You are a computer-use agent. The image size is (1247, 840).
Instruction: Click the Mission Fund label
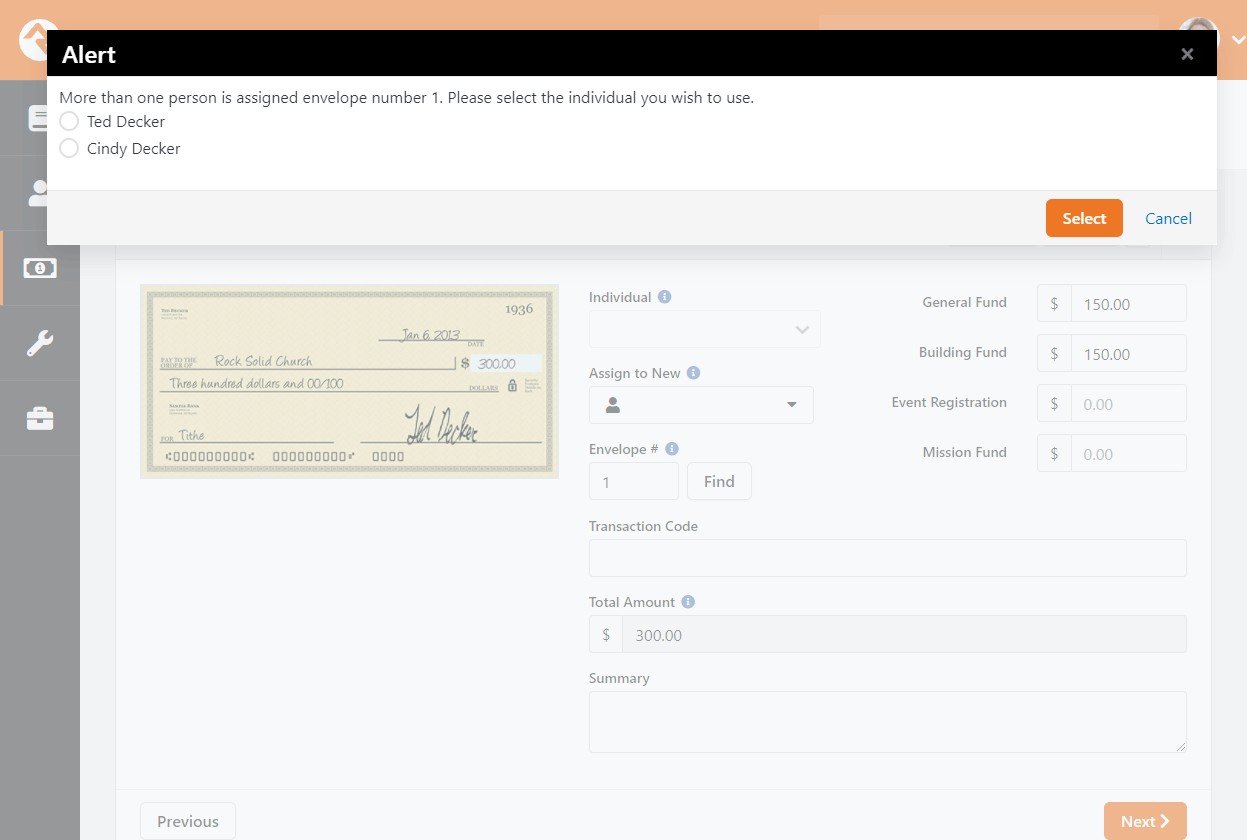pos(964,452)
